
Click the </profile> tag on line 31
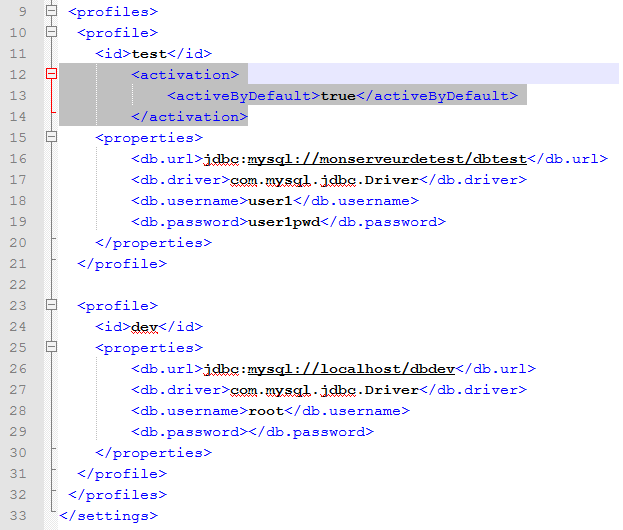122,474
